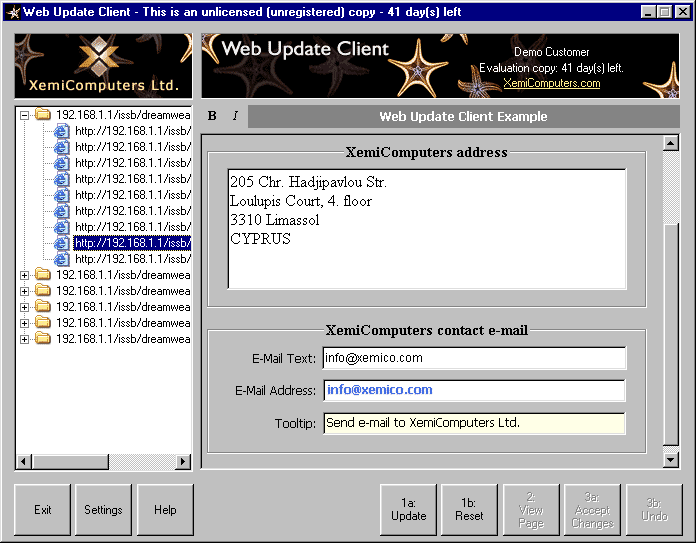Click the E-Mail Address input field
The height and width of the screenshot is (543, 696).
[474, 390]
